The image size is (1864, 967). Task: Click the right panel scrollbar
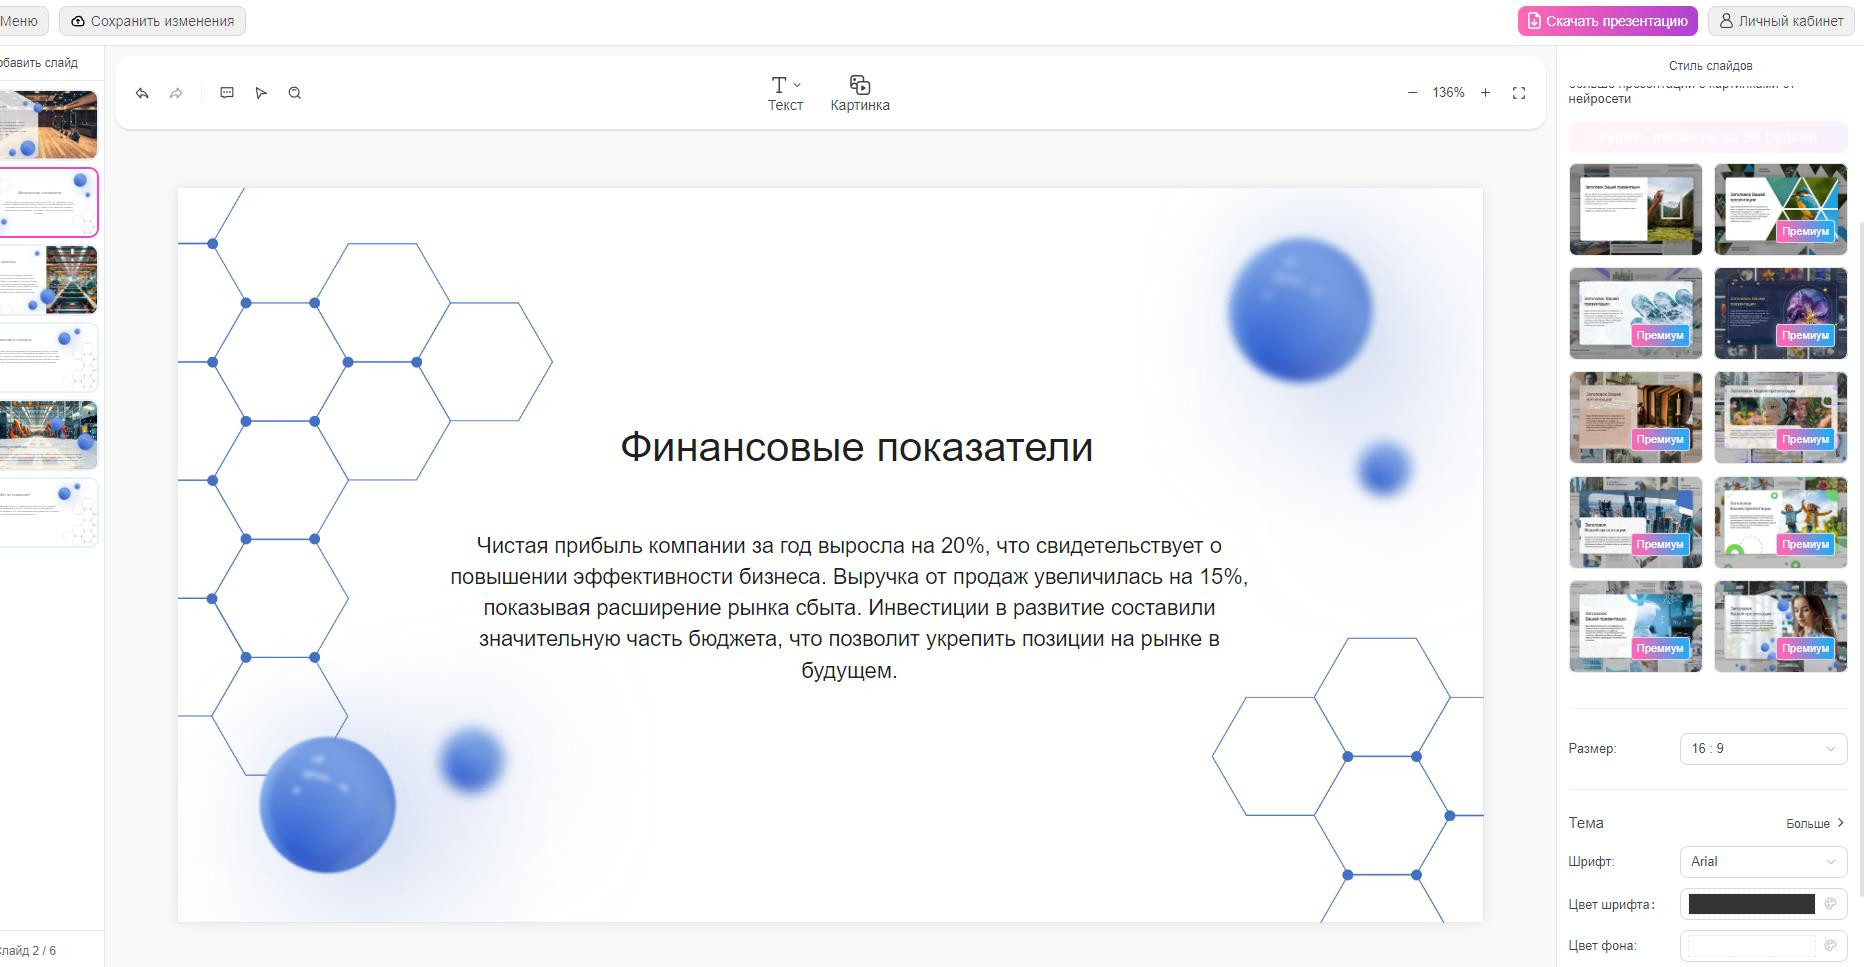pos(1861,560)
